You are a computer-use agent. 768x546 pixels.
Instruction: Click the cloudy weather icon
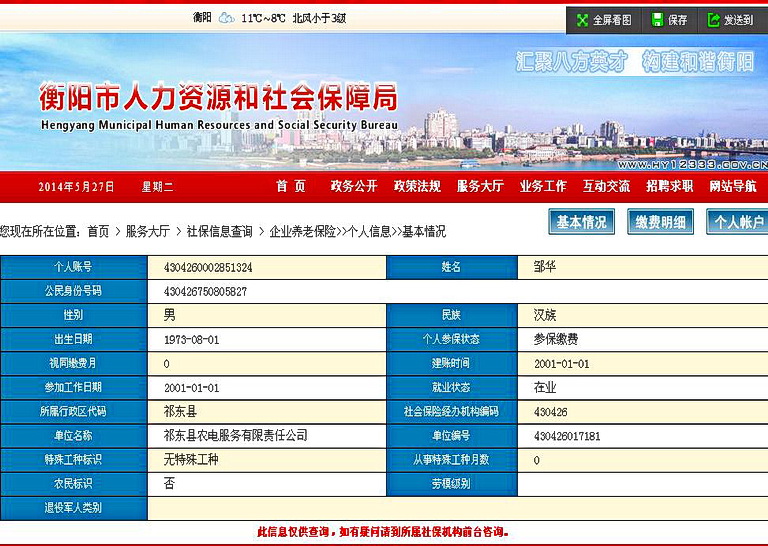[226, 18]
